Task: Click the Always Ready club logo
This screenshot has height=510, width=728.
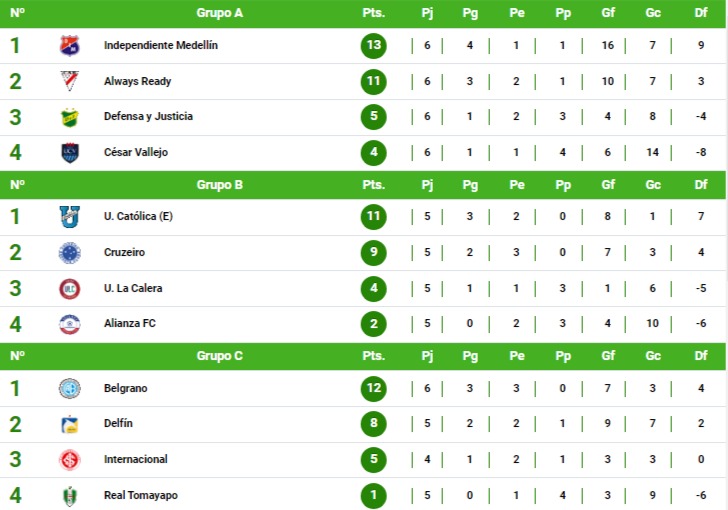Action: [x=69, y=82]
